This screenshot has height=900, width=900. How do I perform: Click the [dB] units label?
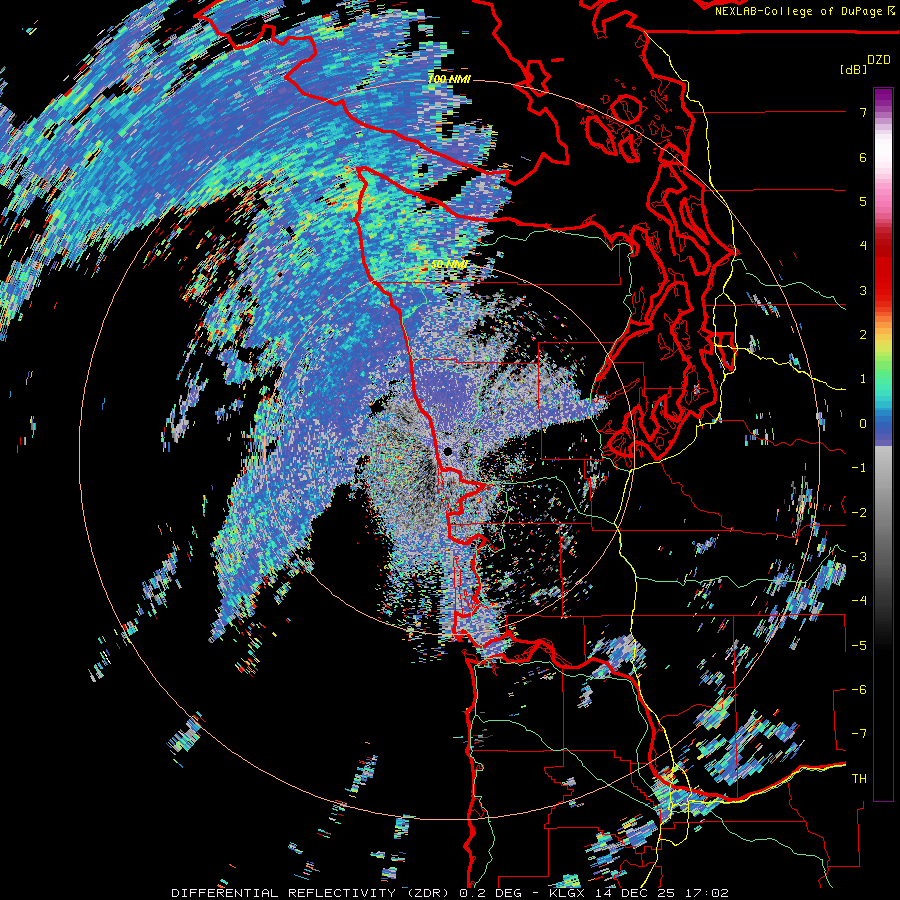tap(853, 69)
